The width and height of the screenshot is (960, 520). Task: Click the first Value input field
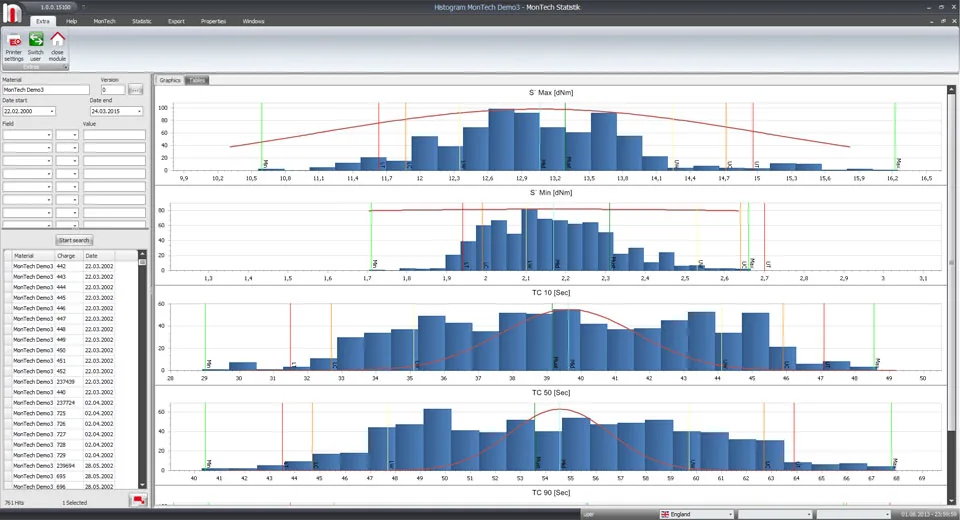tap(114, 135)
